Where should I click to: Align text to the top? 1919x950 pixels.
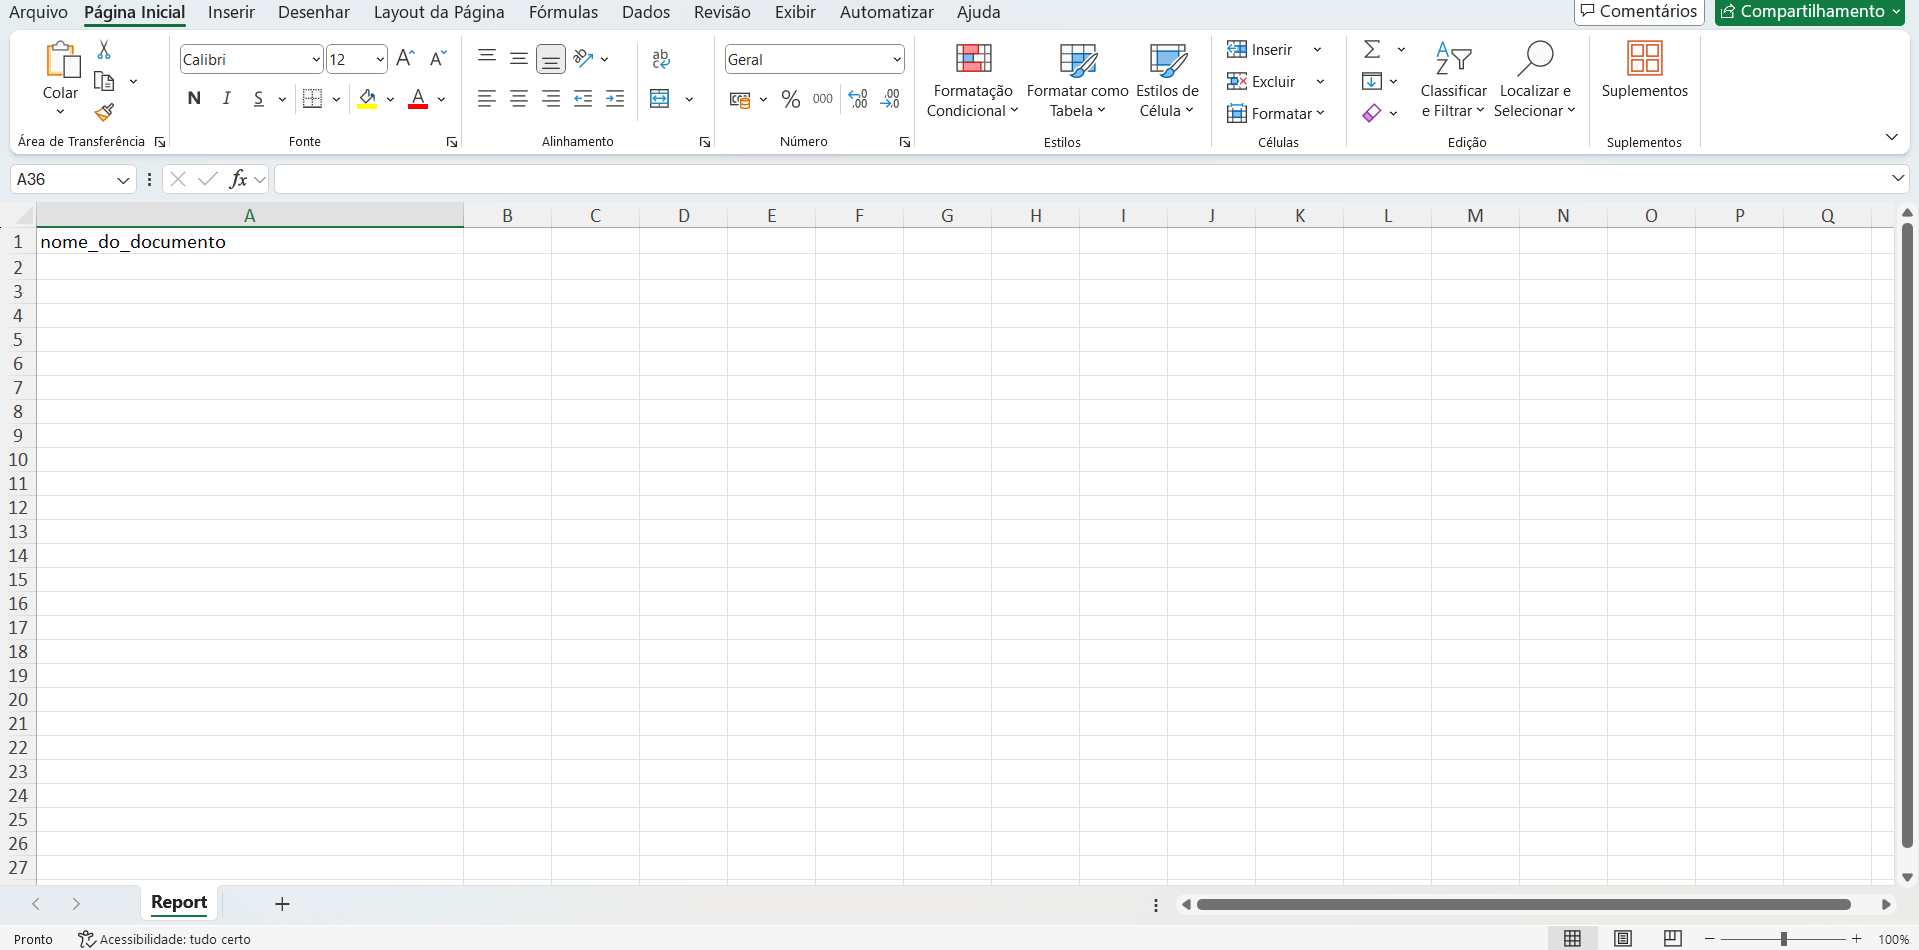pos(487,58)
